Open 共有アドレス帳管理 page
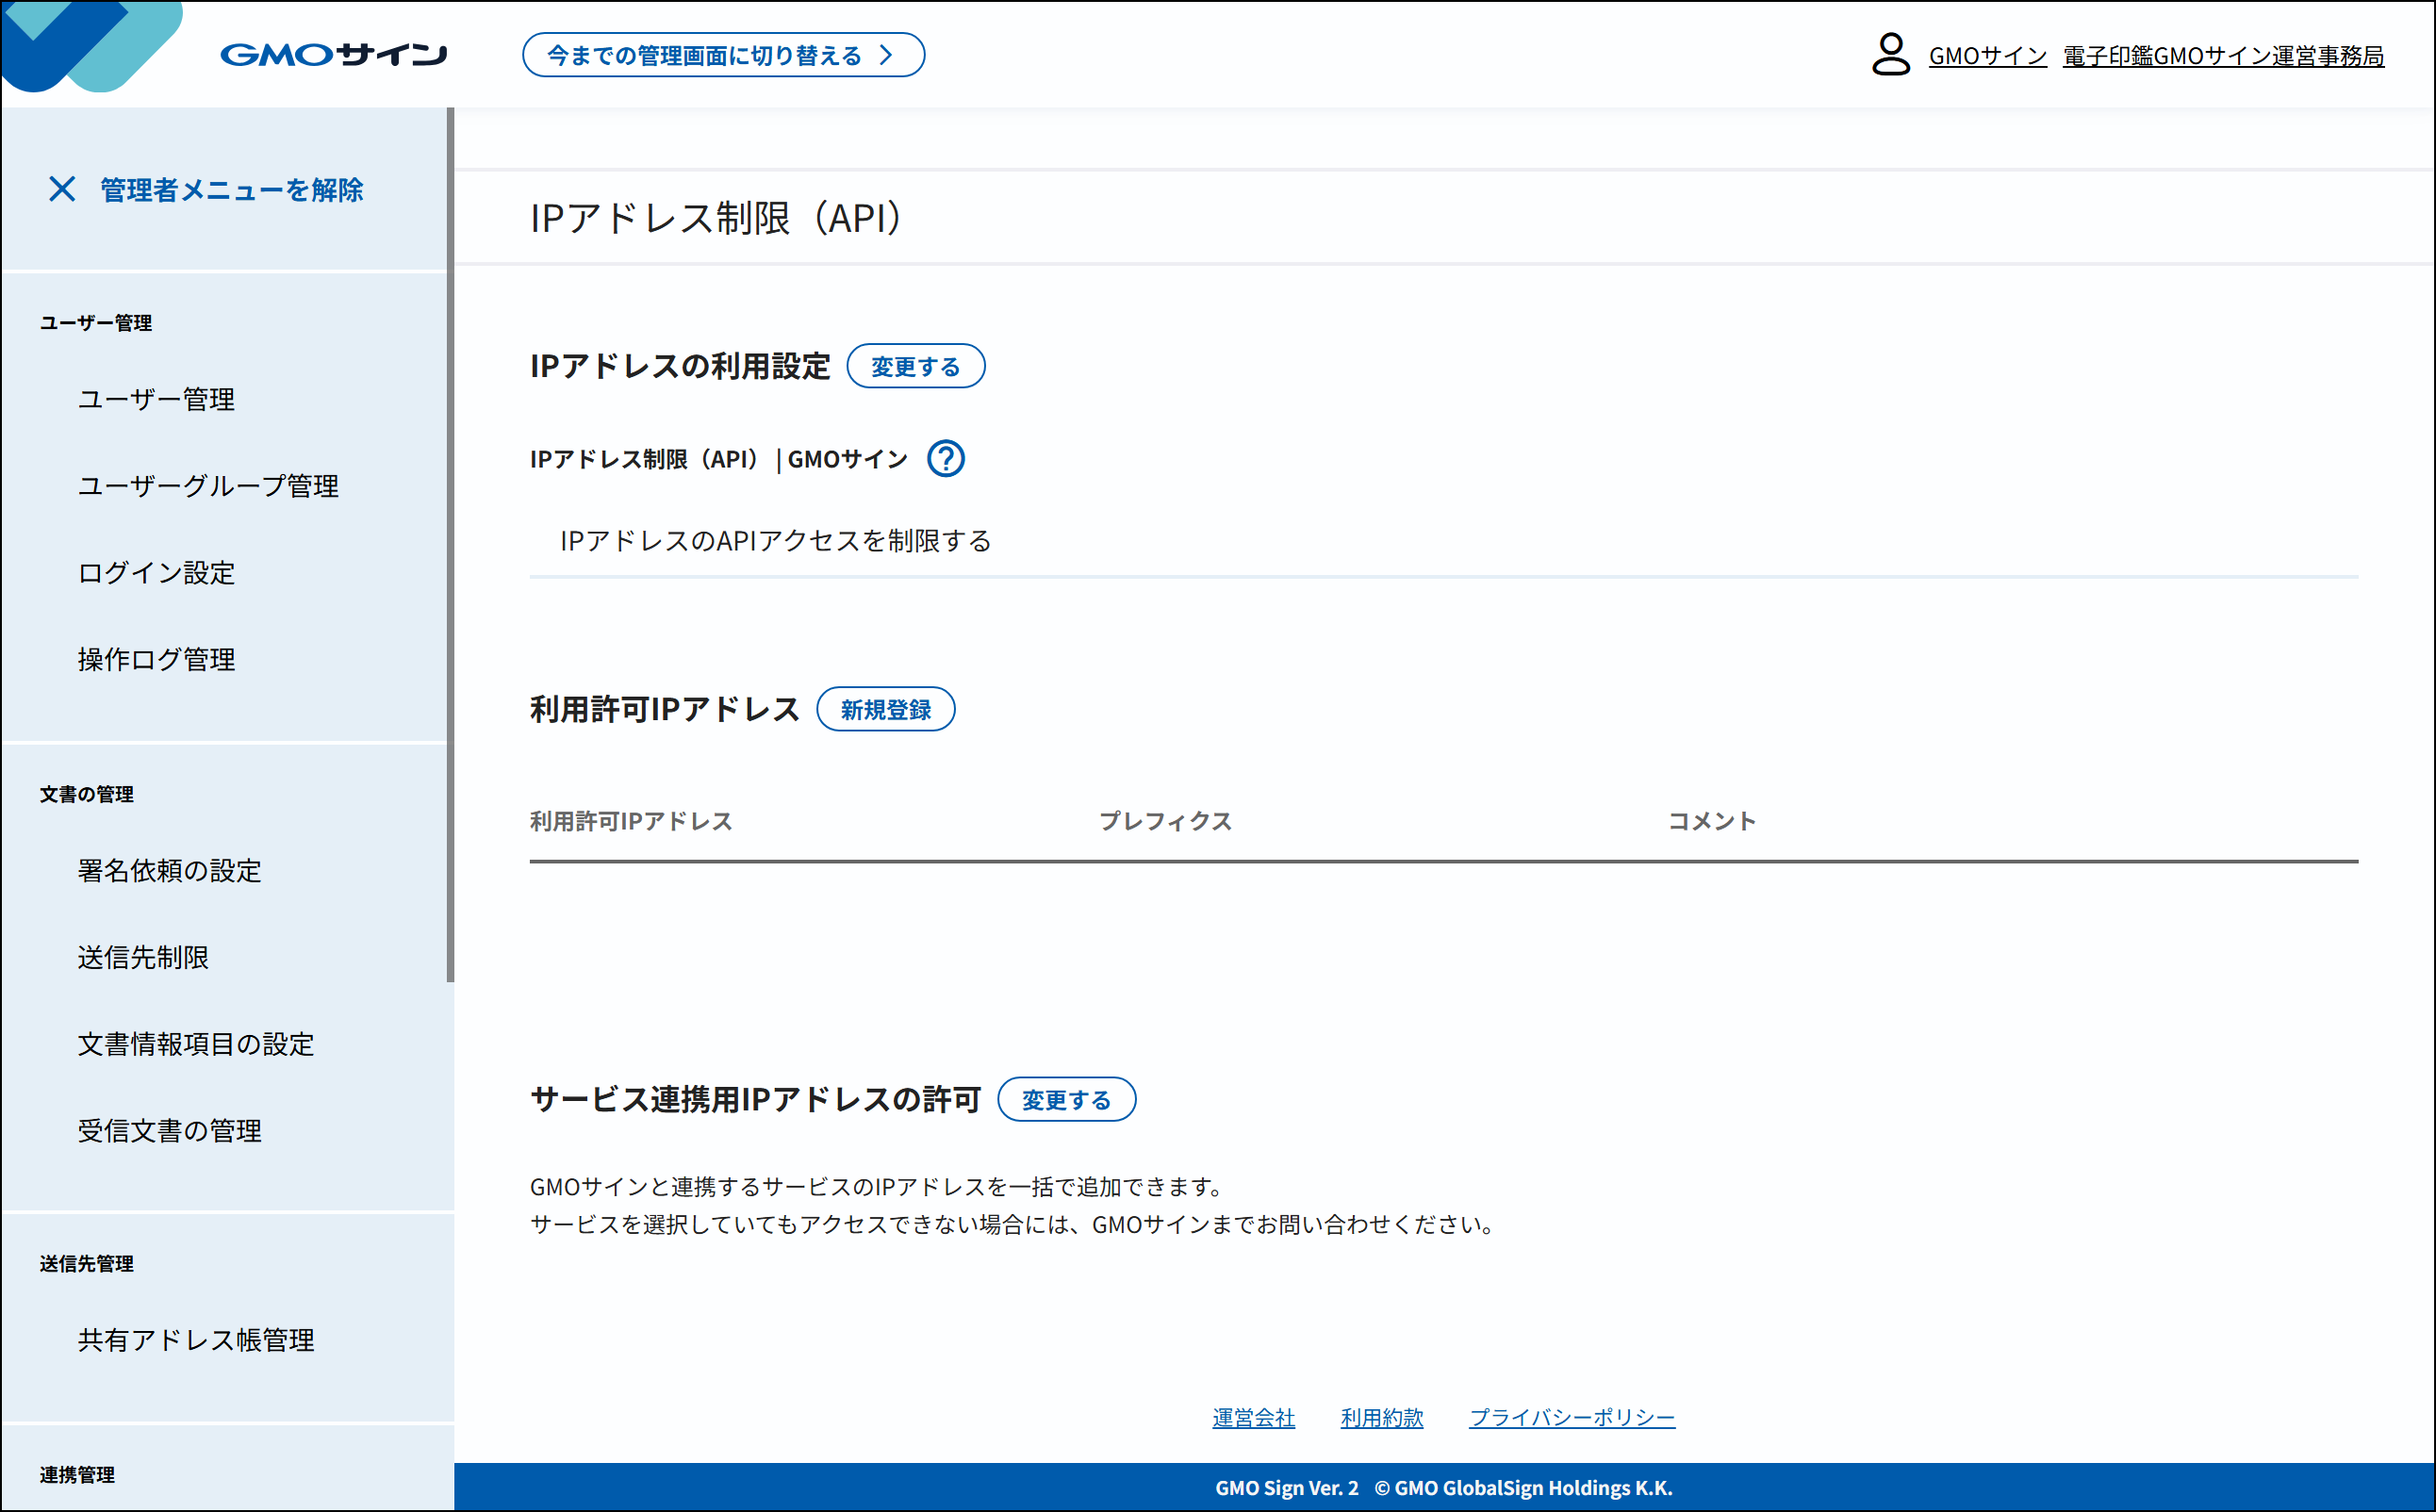2436x1512 pixels. (x=196, y=1341)
